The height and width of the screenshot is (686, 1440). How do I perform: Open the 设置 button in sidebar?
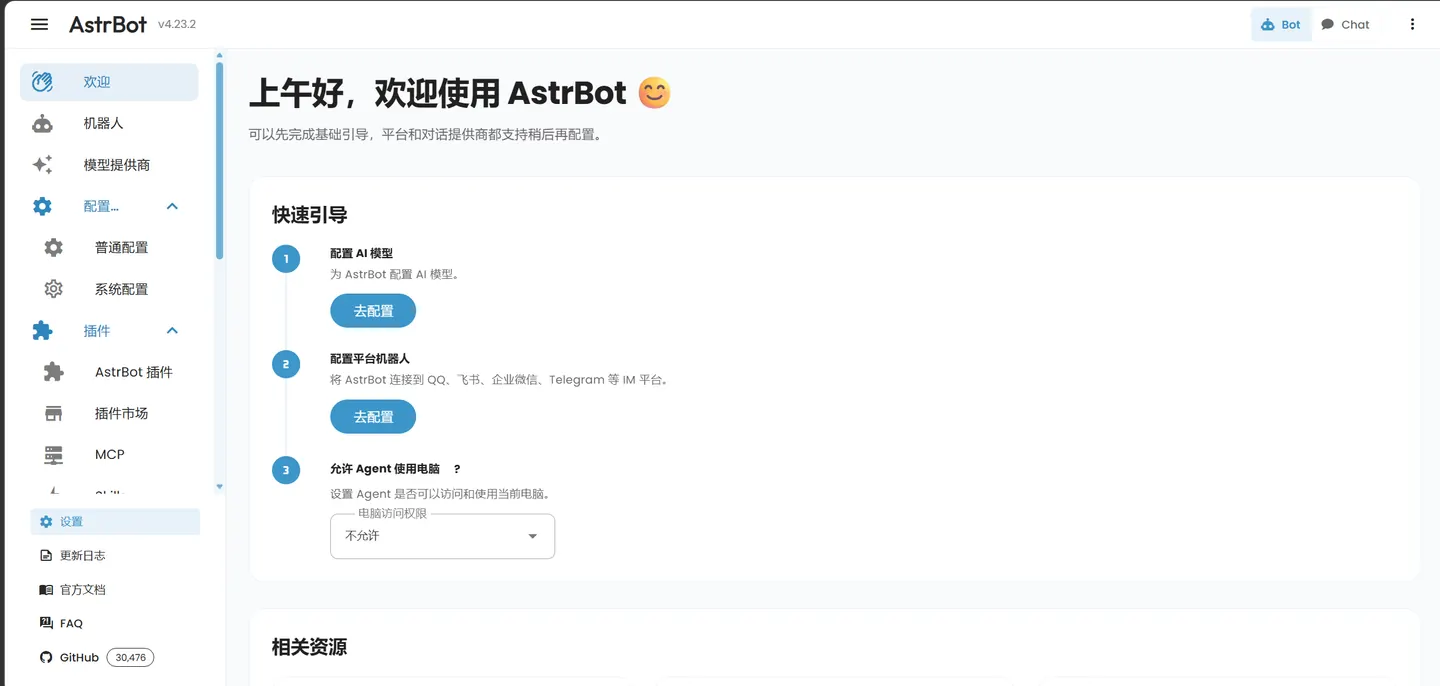(115, 522)
